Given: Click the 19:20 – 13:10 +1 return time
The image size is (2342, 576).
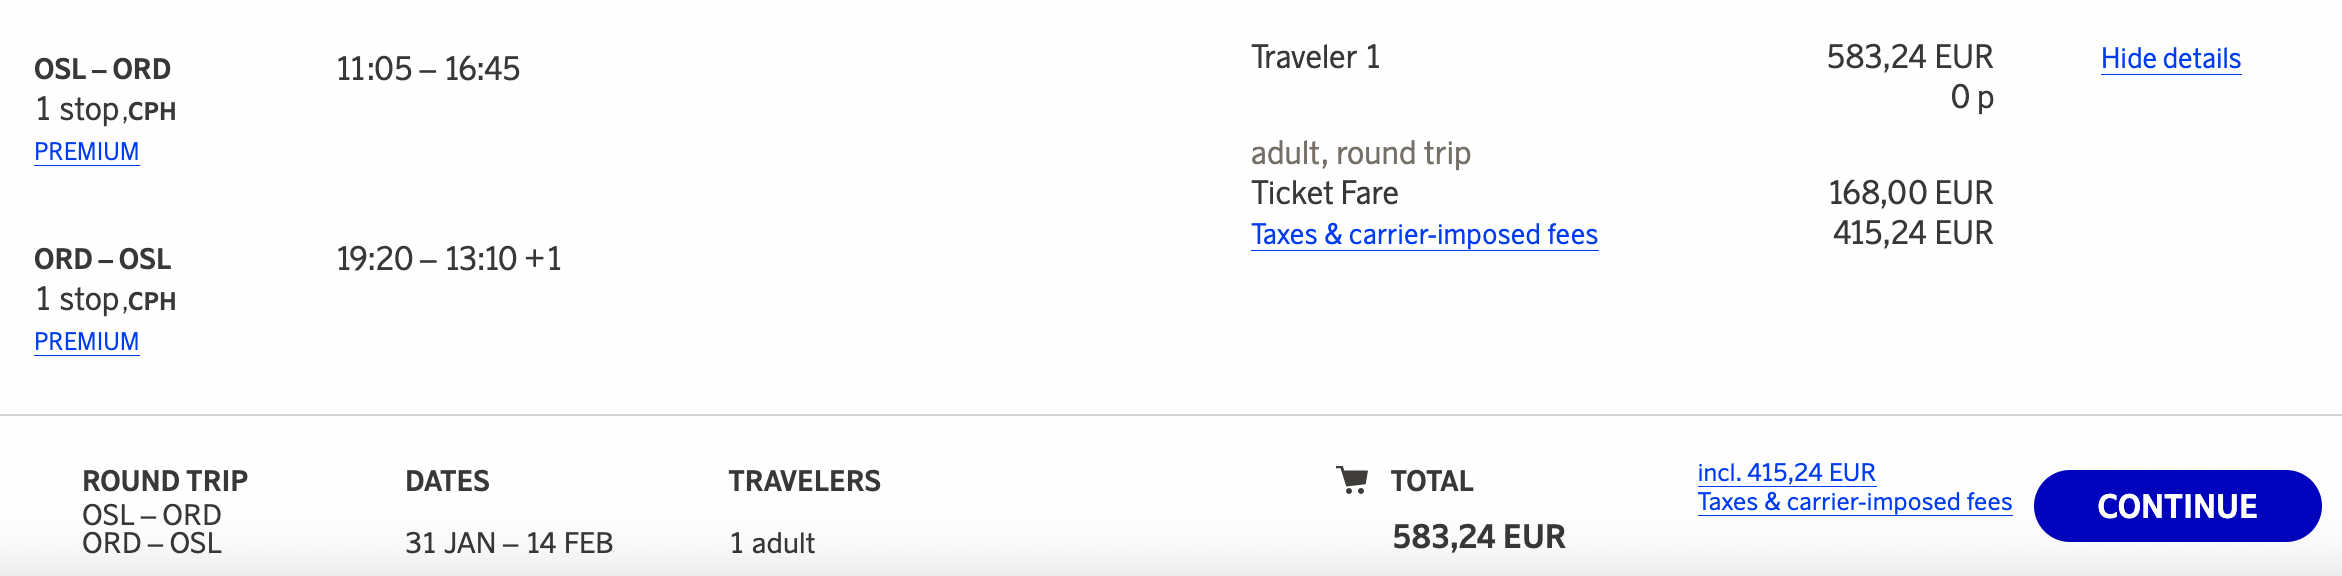Looking at the screenshot, I should (448, 259).
